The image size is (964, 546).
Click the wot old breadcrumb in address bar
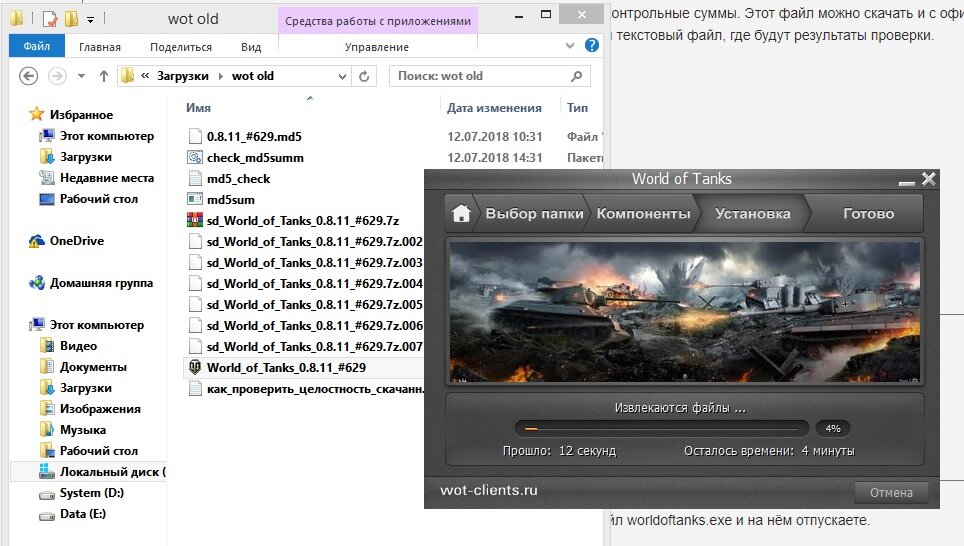click(x=253, y=76)
